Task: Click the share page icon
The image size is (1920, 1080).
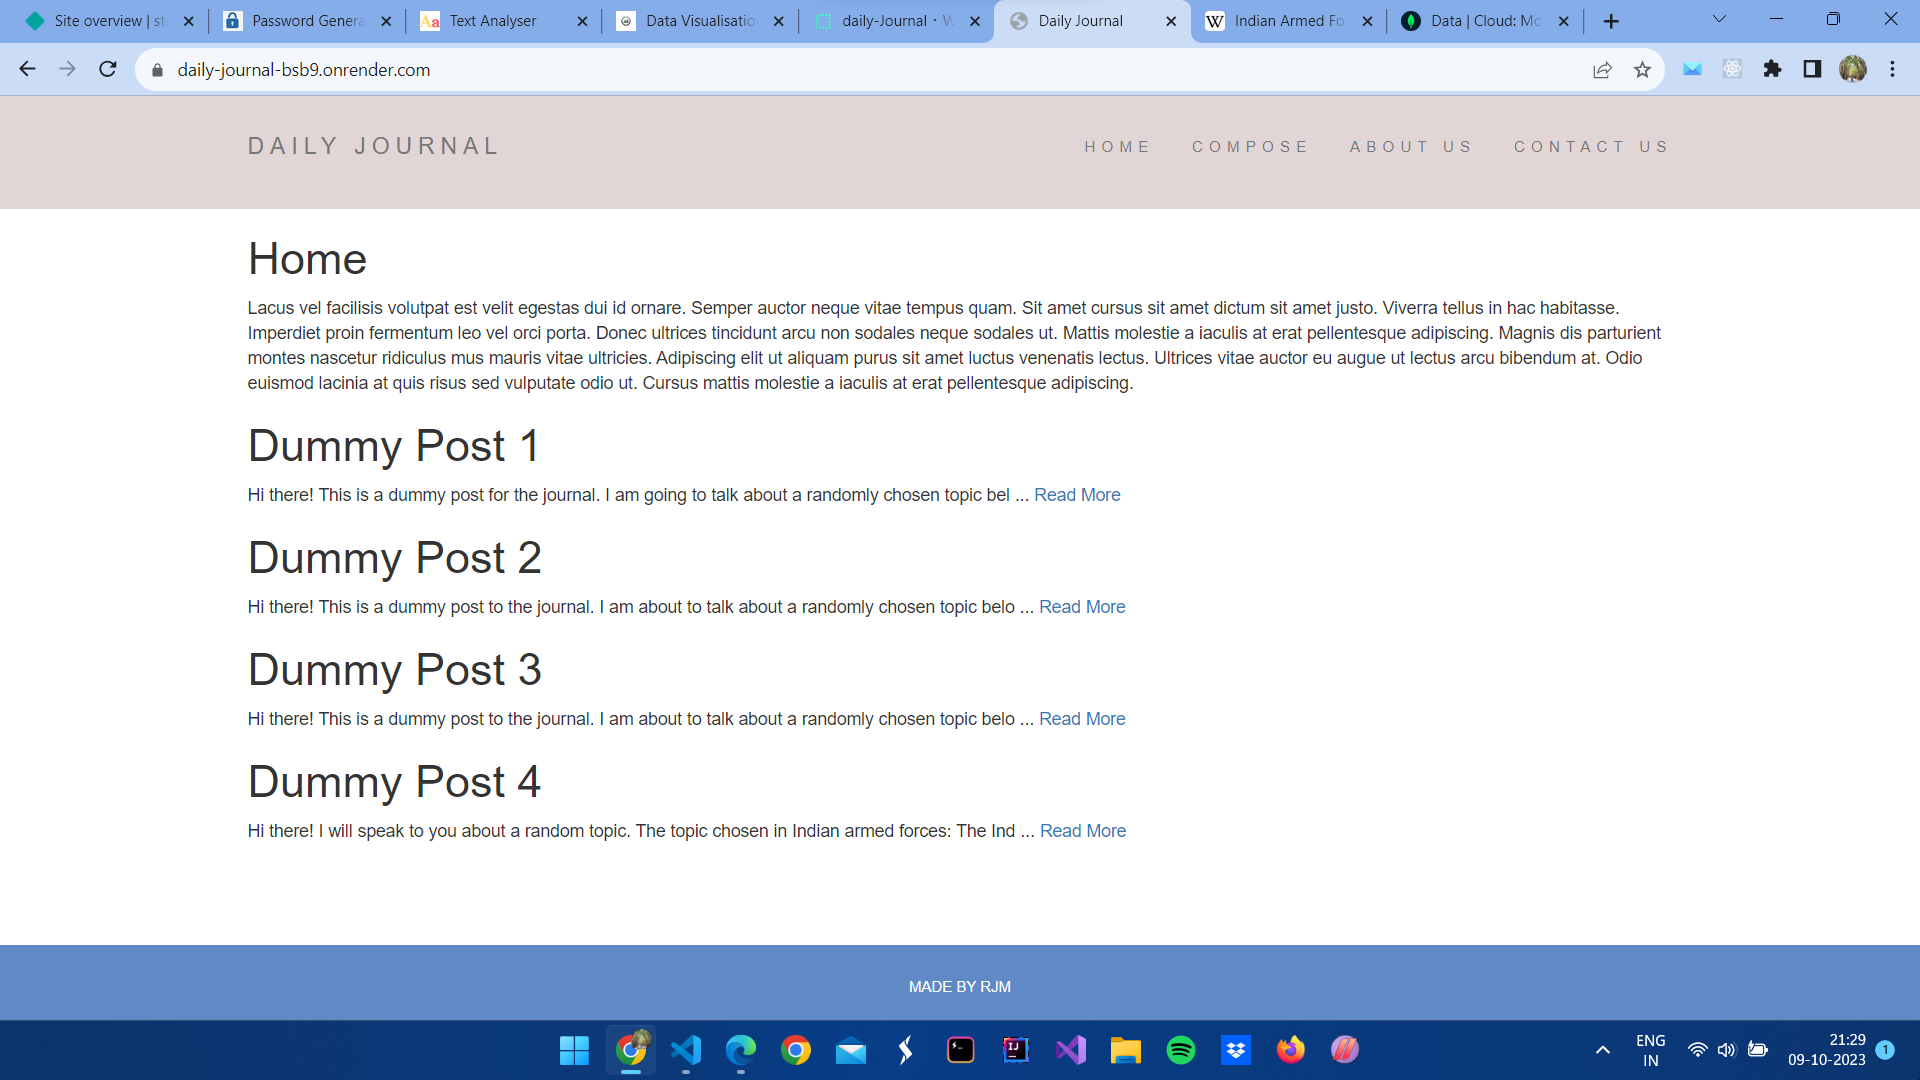Action: 1602,69
